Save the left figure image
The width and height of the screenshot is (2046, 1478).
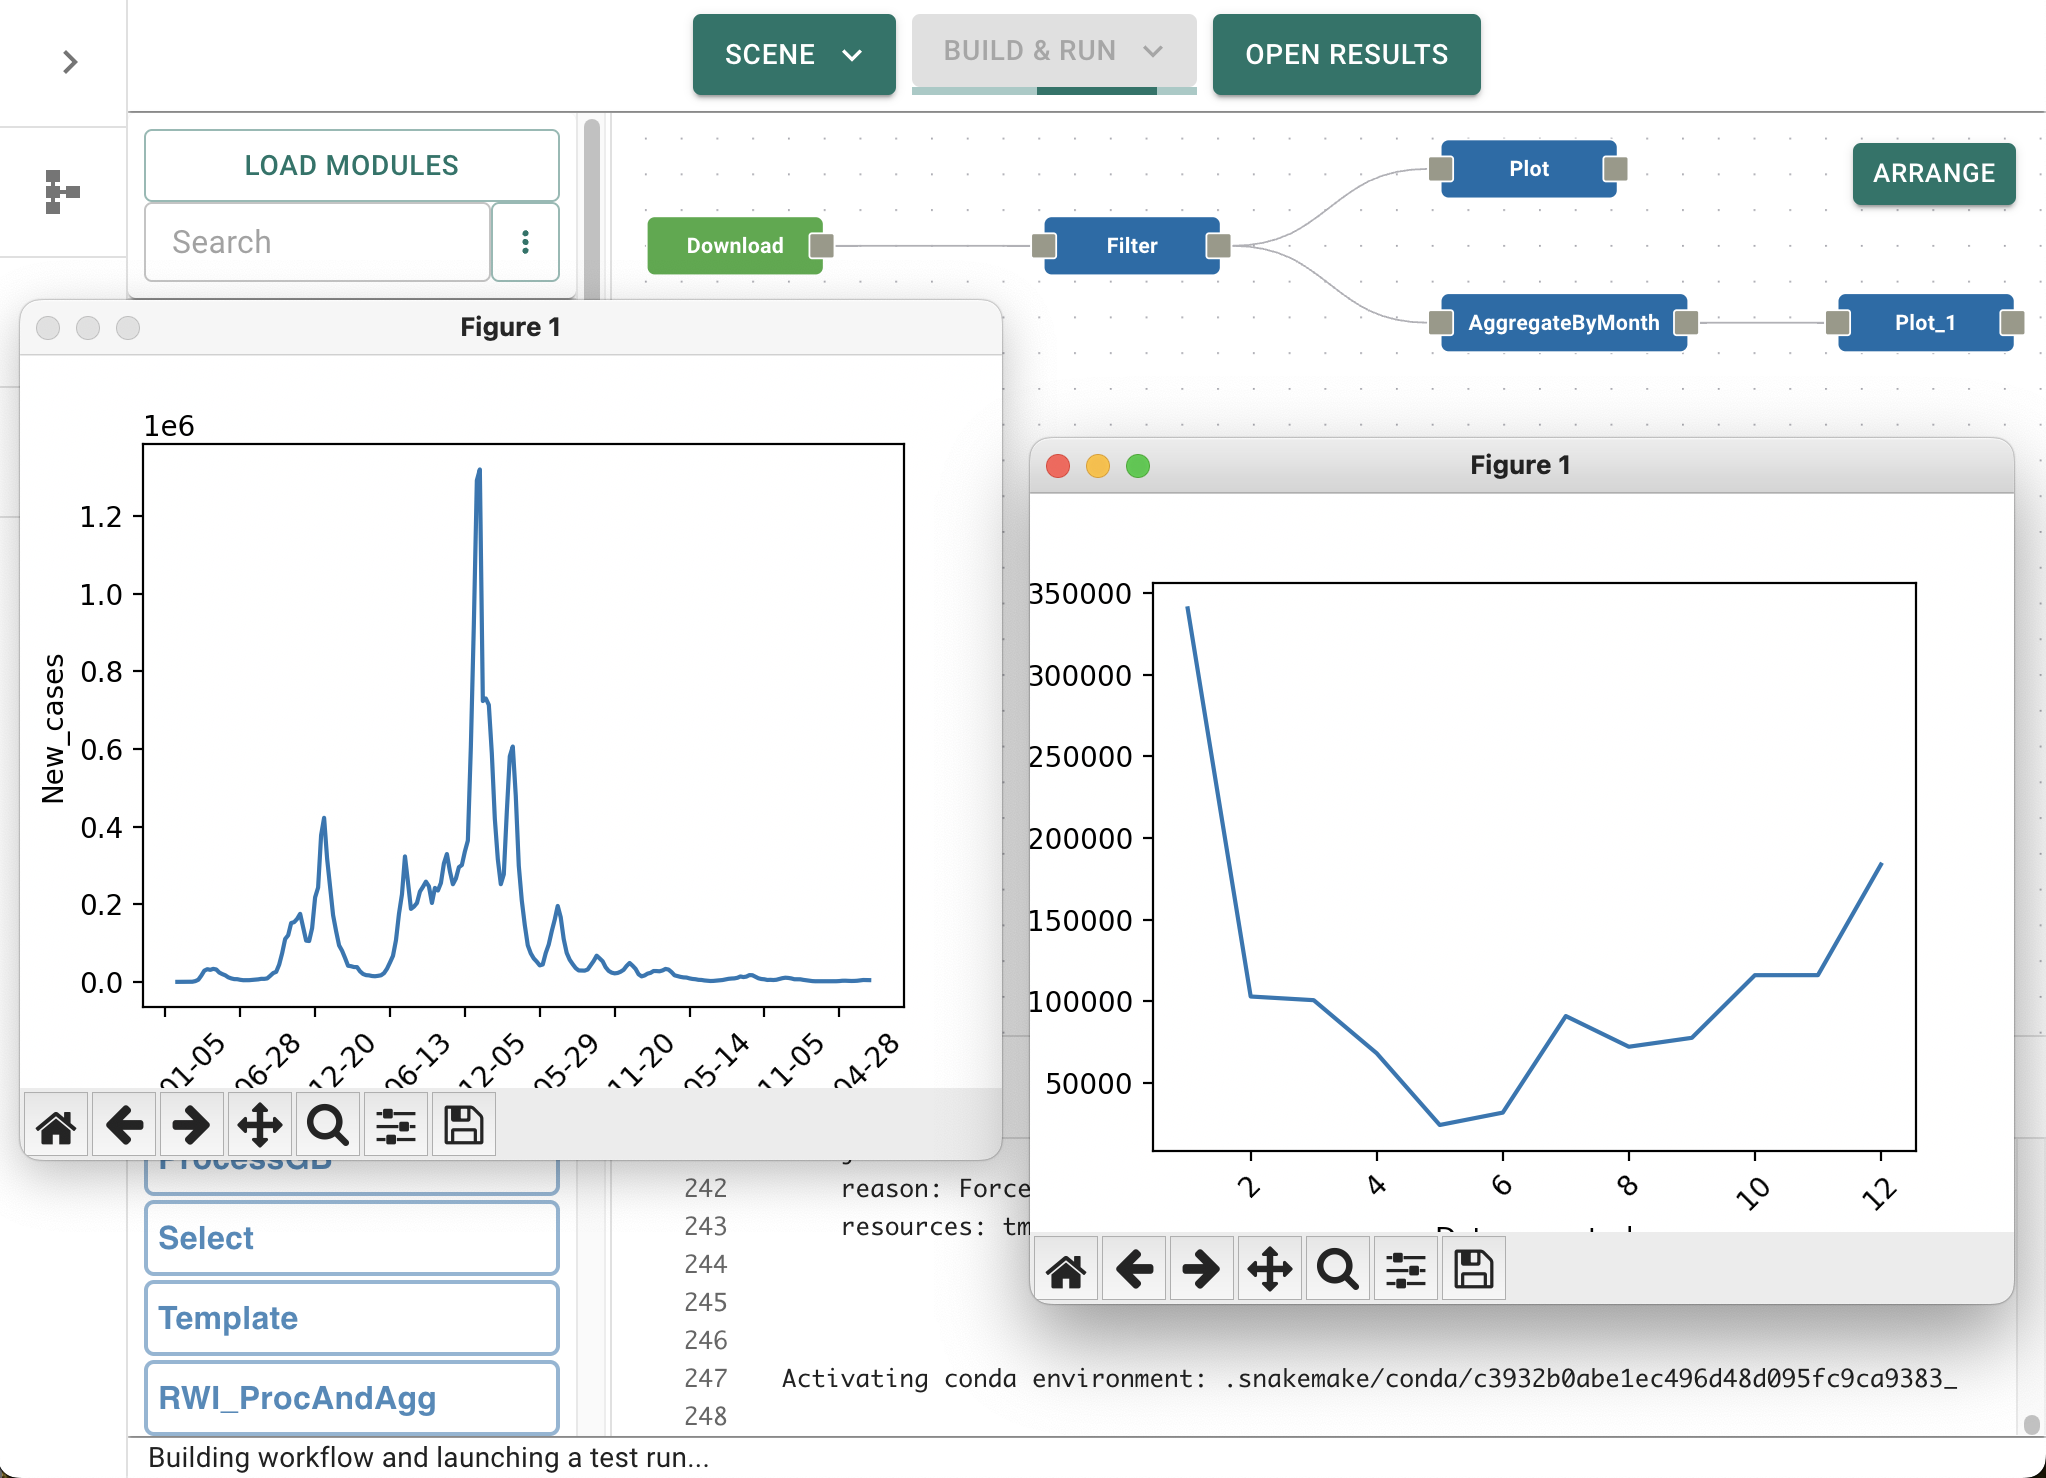(464, 1125)
